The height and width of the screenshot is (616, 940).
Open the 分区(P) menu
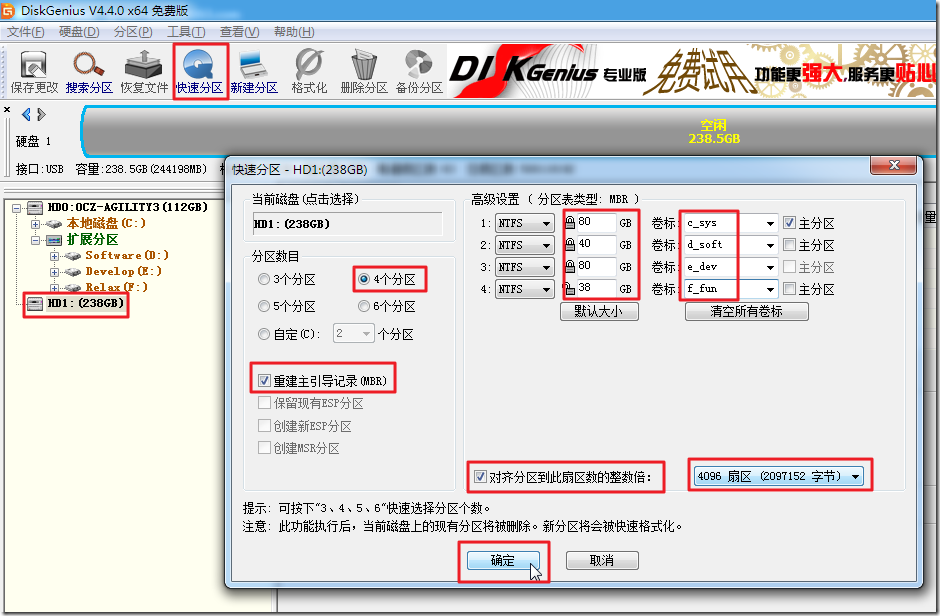click(133, 32)
